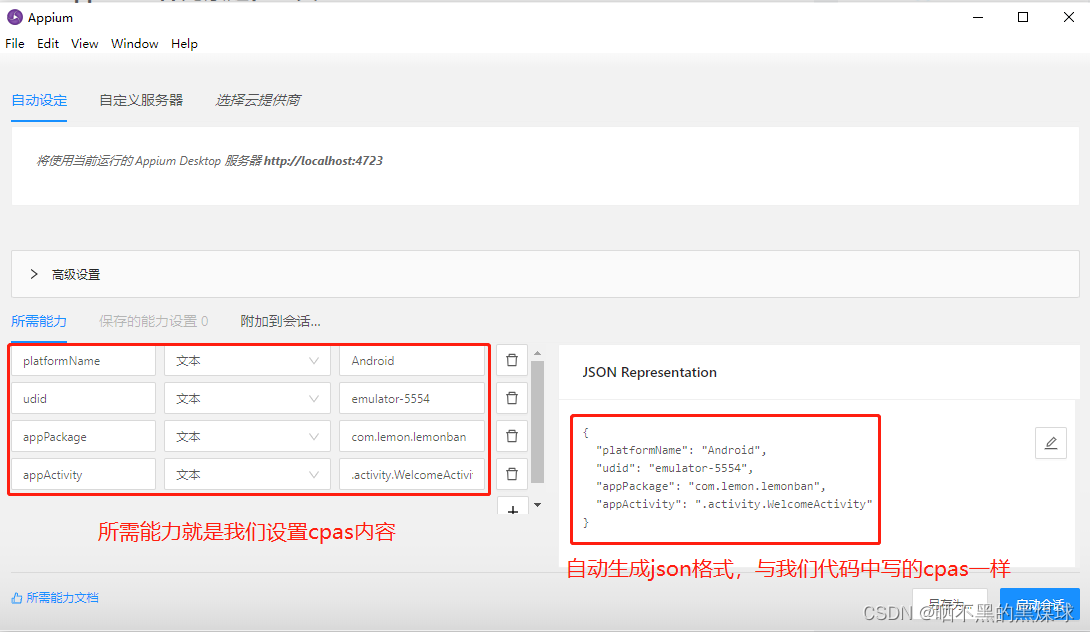Click the udid name field

pyautogui.click(x=83, y=398)
